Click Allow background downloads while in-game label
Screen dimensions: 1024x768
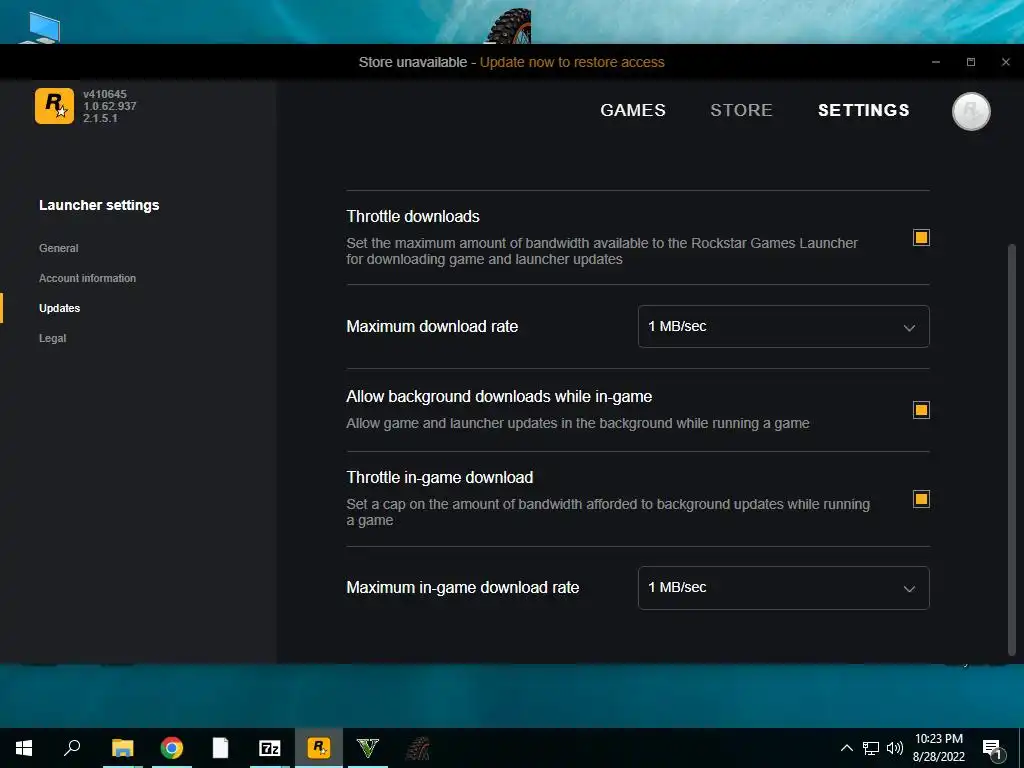click(499, 396)
